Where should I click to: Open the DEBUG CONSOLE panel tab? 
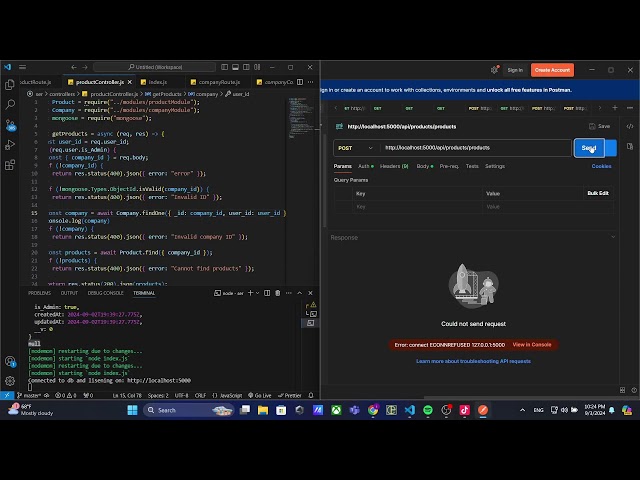coord(105,293)
